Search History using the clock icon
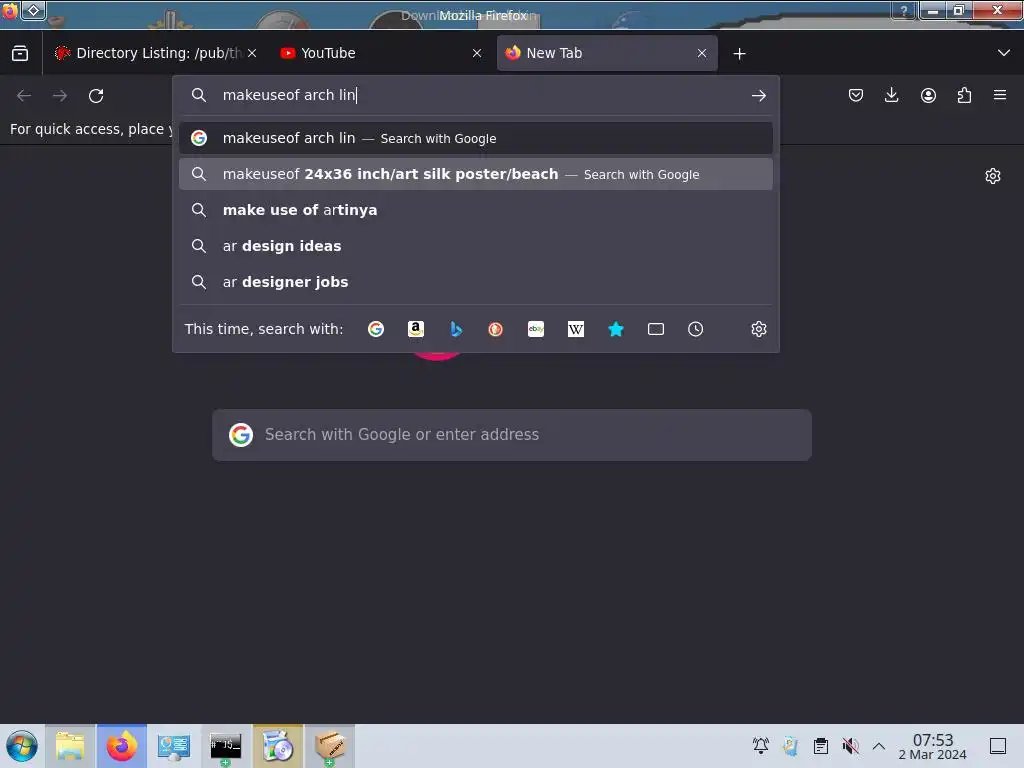 pyautogui.click(x=696, y=329)
